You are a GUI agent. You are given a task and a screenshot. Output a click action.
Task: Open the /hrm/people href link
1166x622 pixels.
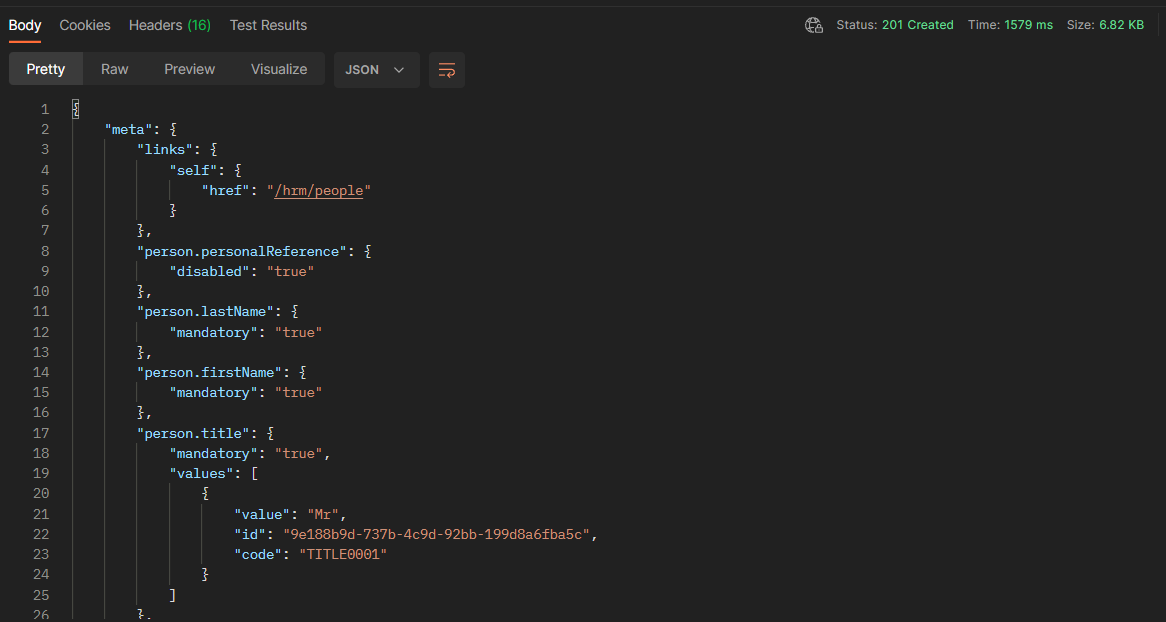pos(318,190)
